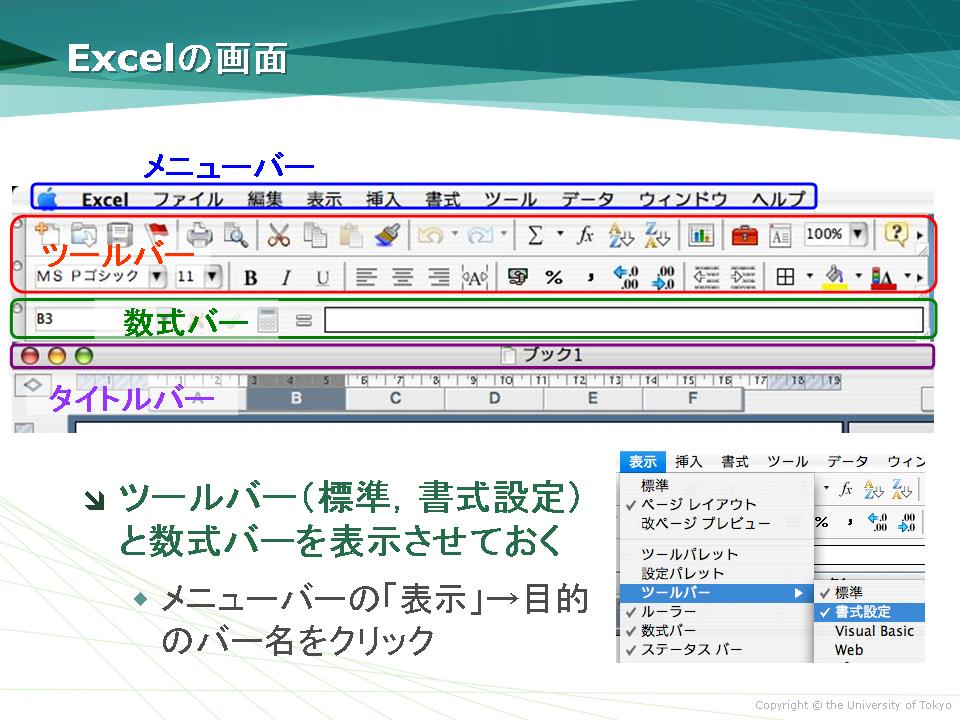The height and width of the screenshot is (720, 960).
Task: Click the Cut scissors icon
Action: [x=279, y=234]
